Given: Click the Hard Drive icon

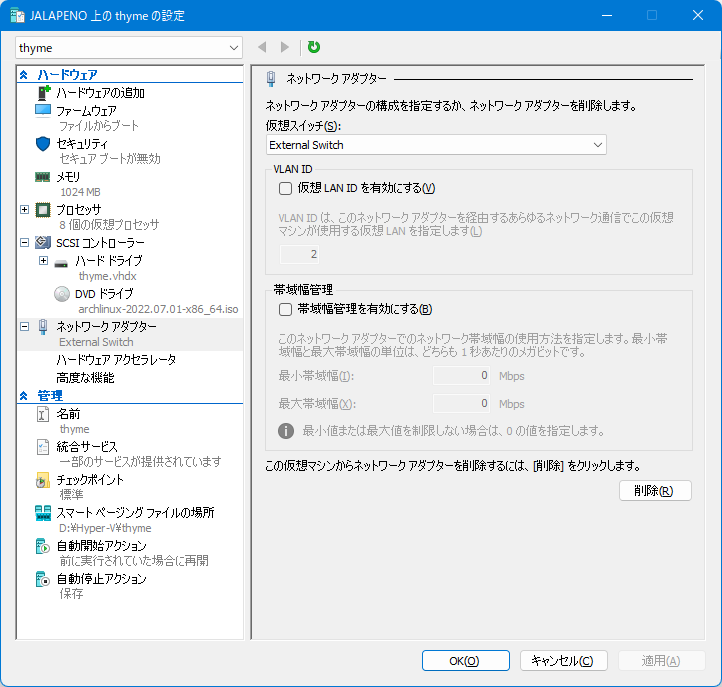Looking at the screenshot, I should point(61,263).
